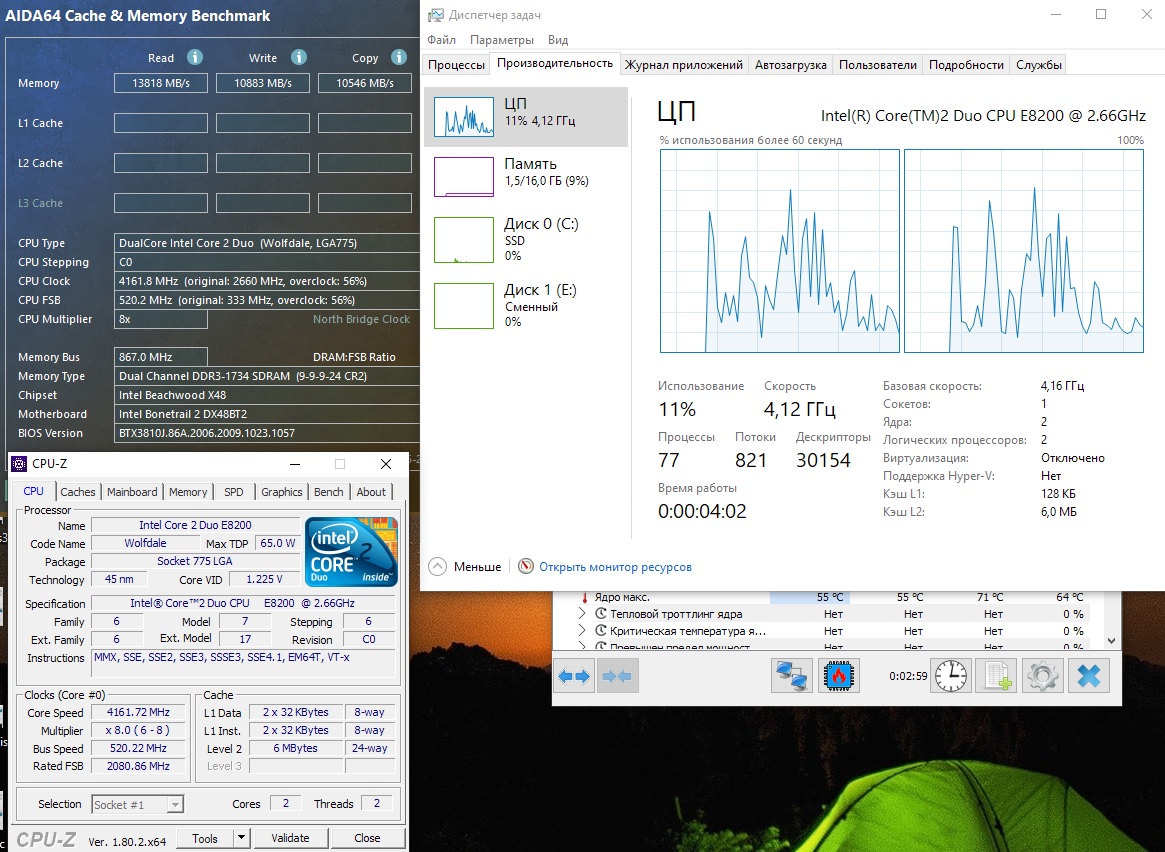The height and width of the screenshot is (852, 1165).
Task: Click the sensor list scroll down arrow
Action: pyautogui.click(x=1112, y=640)
